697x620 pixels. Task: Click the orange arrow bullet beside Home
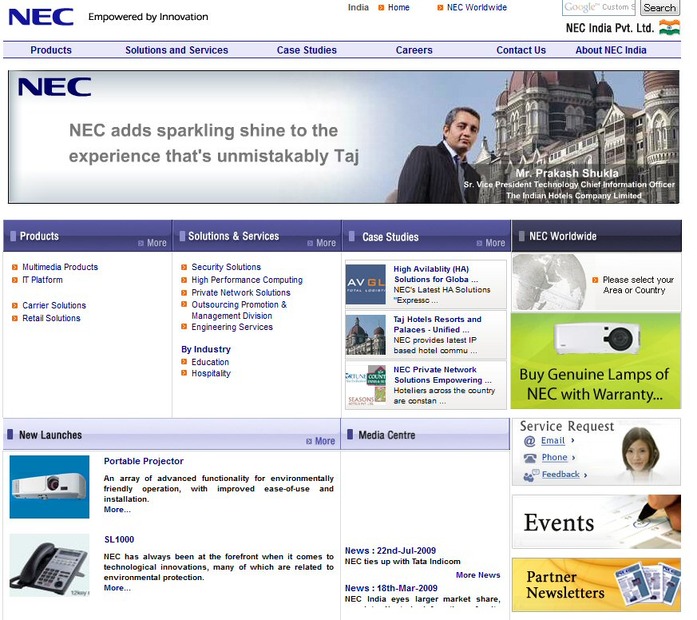(381, 8)
